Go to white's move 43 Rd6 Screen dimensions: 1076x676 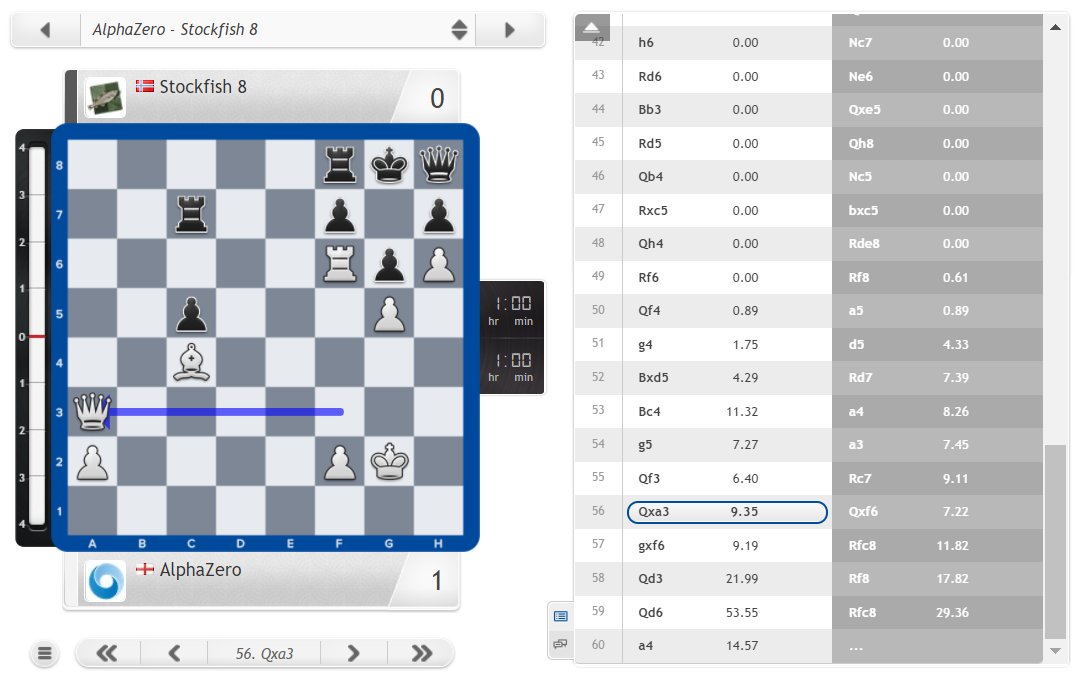[x=727, y=76]
